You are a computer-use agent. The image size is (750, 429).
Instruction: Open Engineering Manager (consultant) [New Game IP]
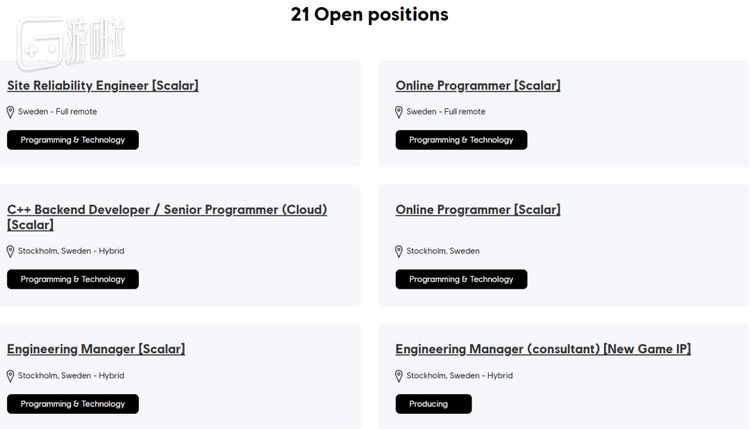coord(543,349)
